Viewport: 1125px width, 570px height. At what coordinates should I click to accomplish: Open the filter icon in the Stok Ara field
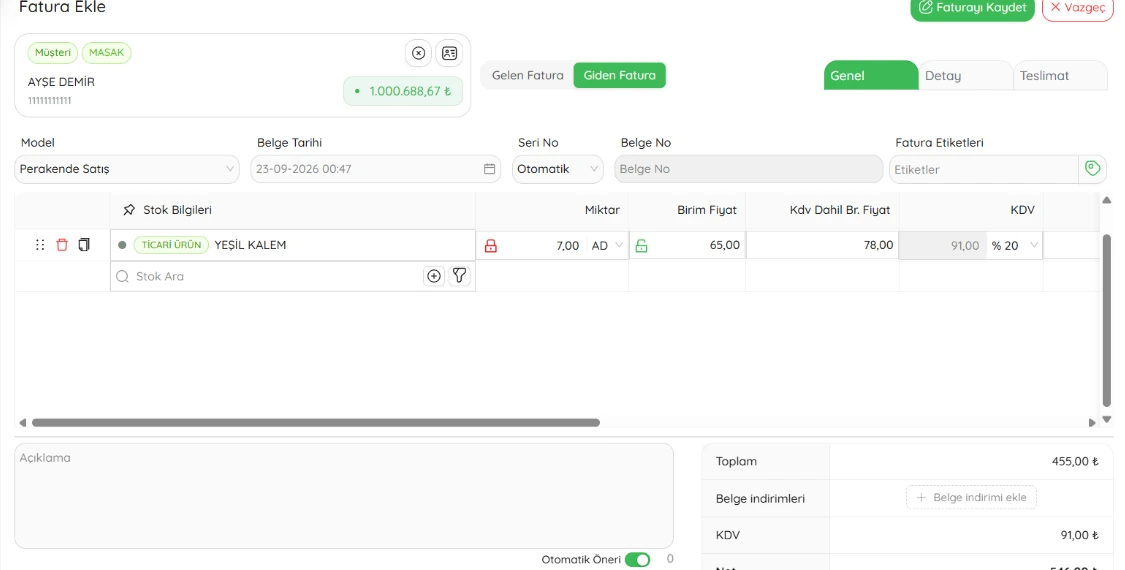pyautogui.click(x=460, y=276)
